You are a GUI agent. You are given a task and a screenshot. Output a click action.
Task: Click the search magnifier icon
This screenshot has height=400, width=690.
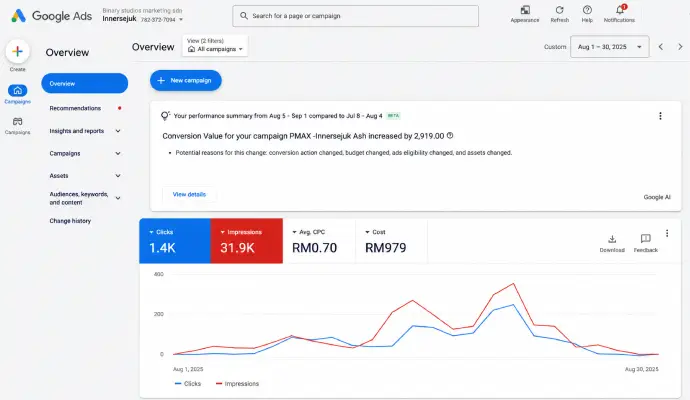click(x=244, y=16)
